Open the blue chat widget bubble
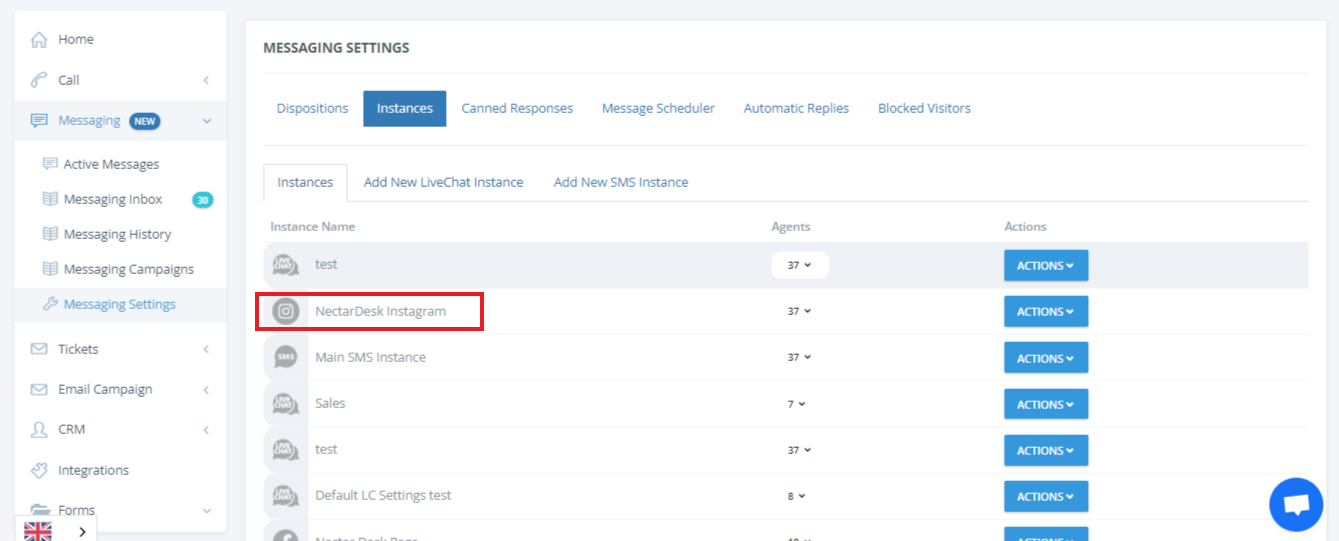This screenshot has height=541, width=1339. (x=1296, y=505)
